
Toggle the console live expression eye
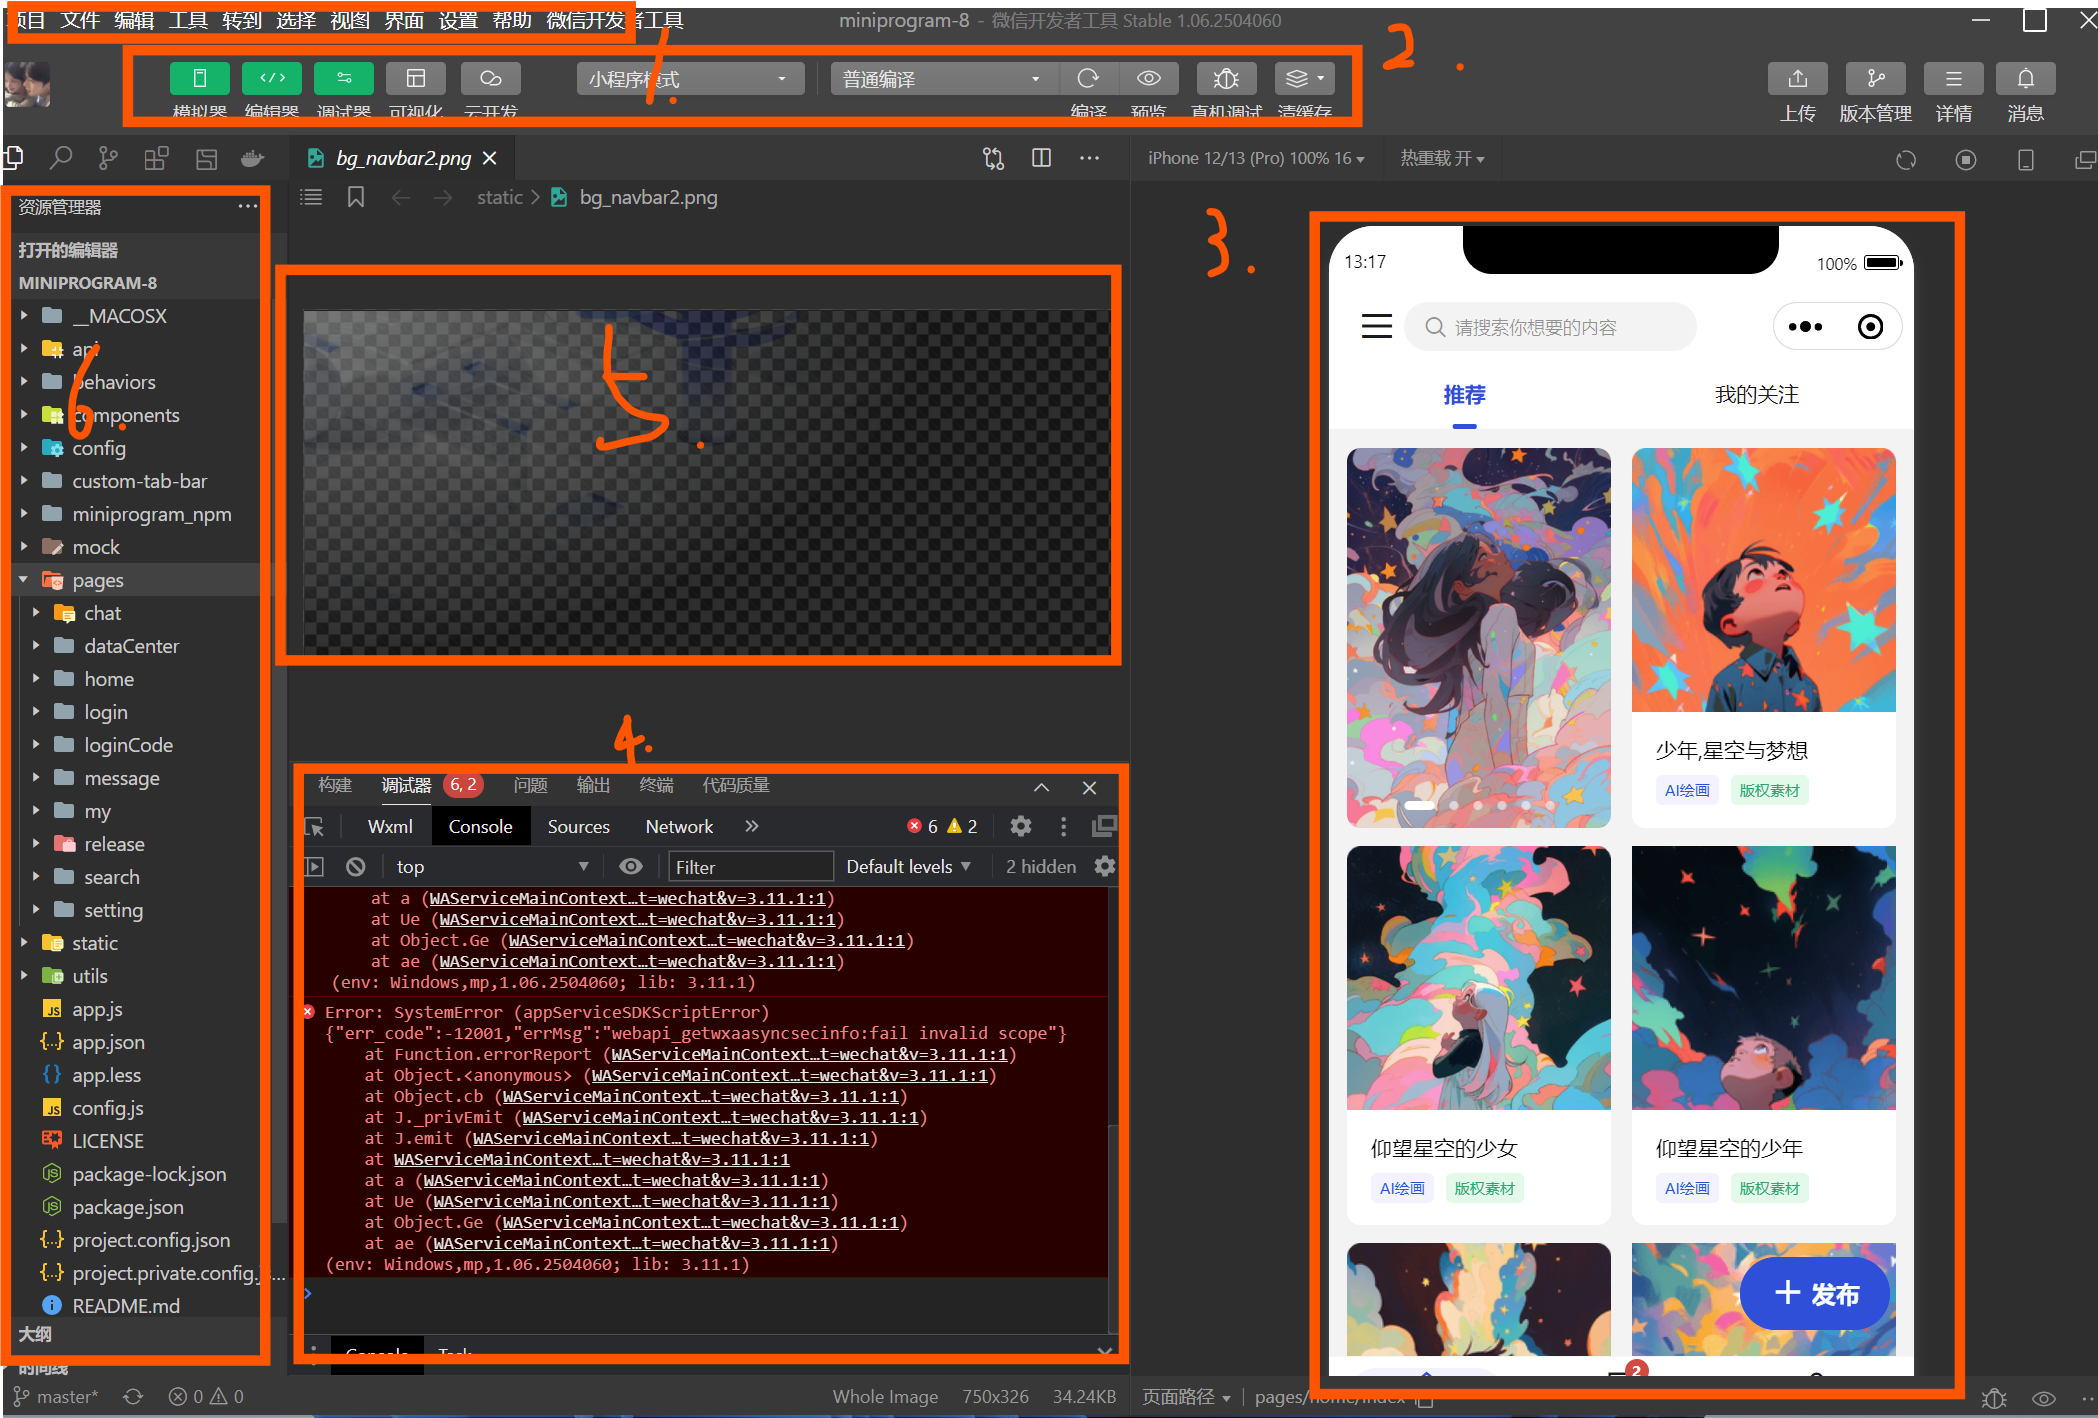tap(630, 866)
